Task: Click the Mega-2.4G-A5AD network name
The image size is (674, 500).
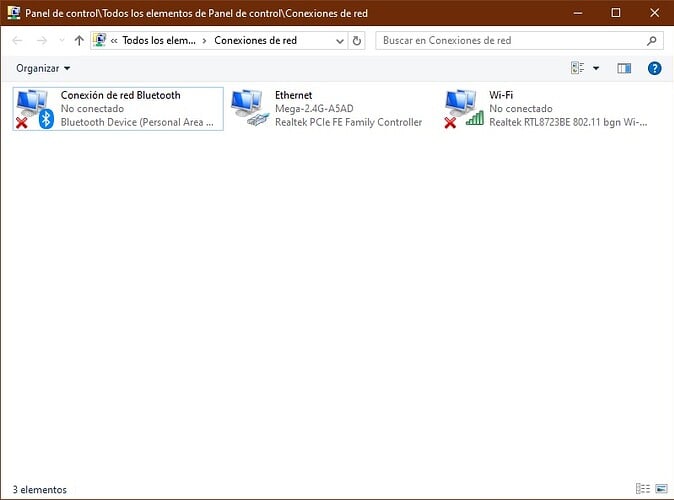Action: tap(314, 109)
